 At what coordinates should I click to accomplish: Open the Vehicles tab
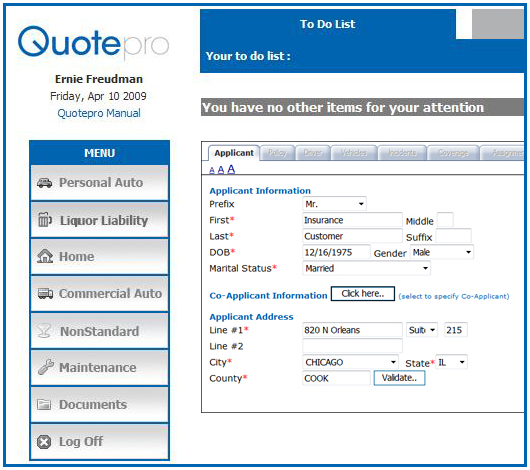coord(354,153)
